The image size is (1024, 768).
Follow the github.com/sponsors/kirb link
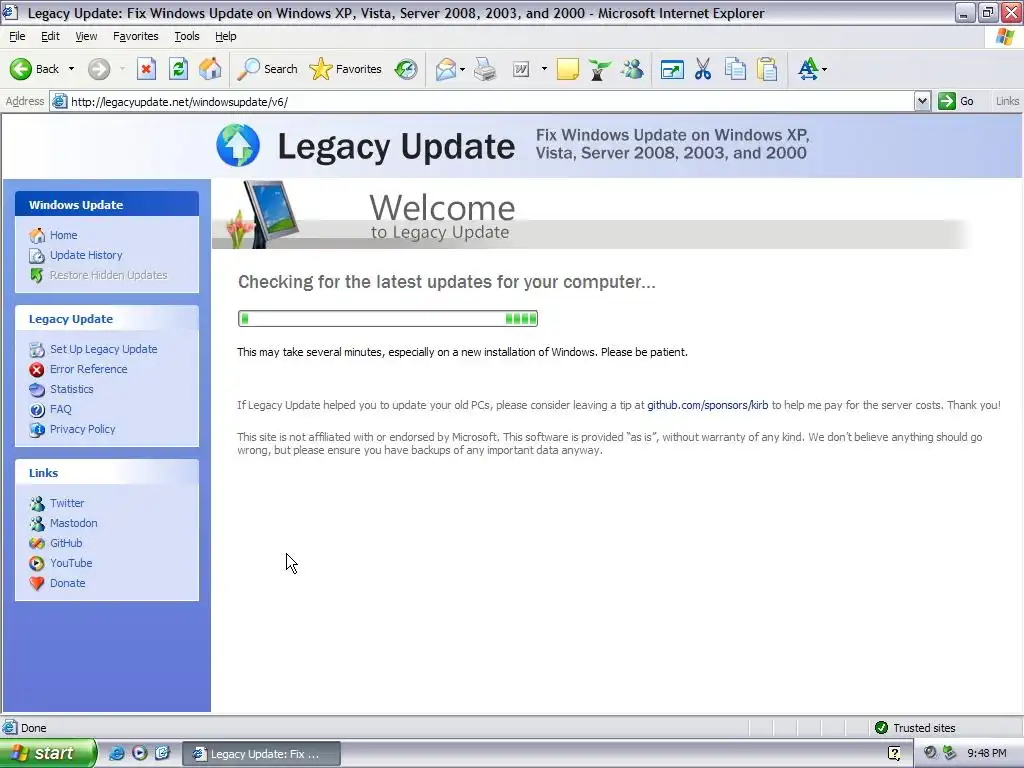[x=708, y=405]
